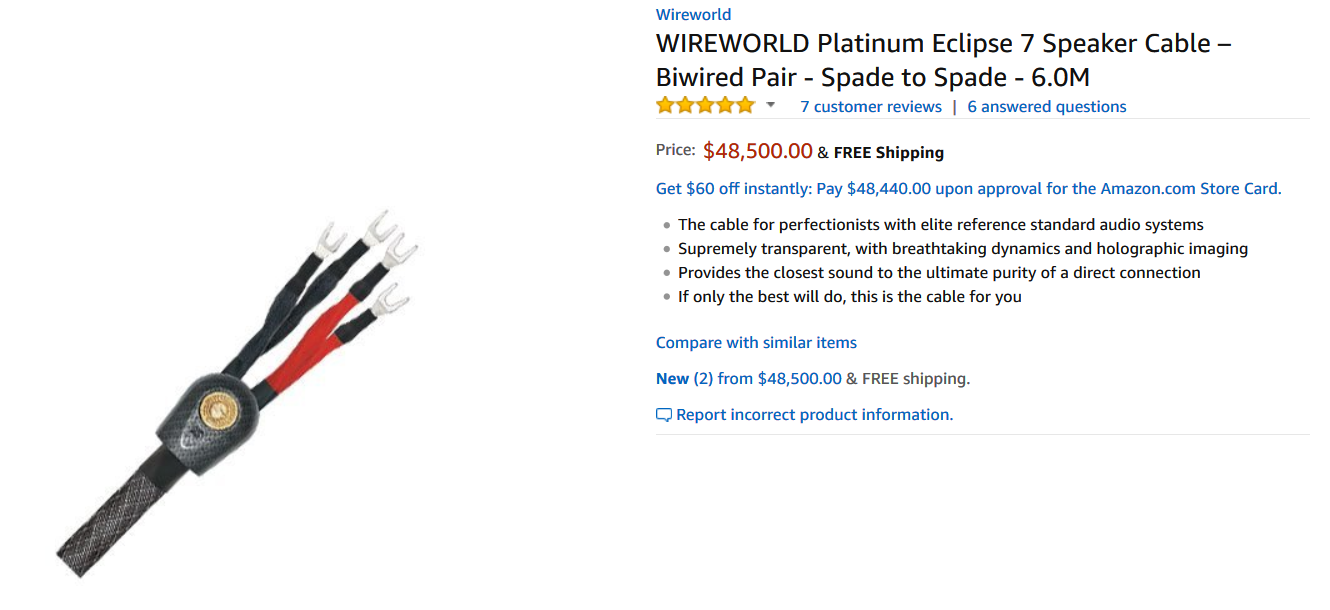The width and height of the screenshot is (1330, 610).
Task: Click Report incorrect product information
Action: [814, 415]
